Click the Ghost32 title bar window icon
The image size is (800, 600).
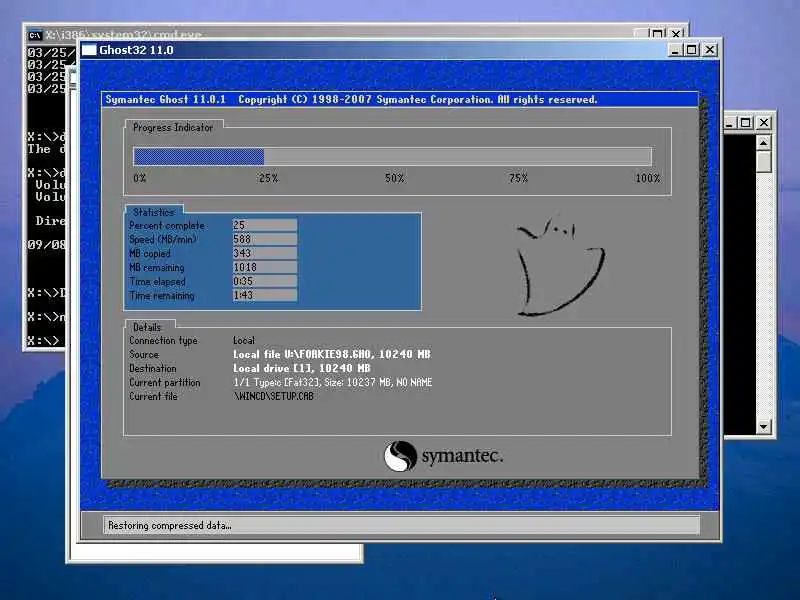coord(89,50)
